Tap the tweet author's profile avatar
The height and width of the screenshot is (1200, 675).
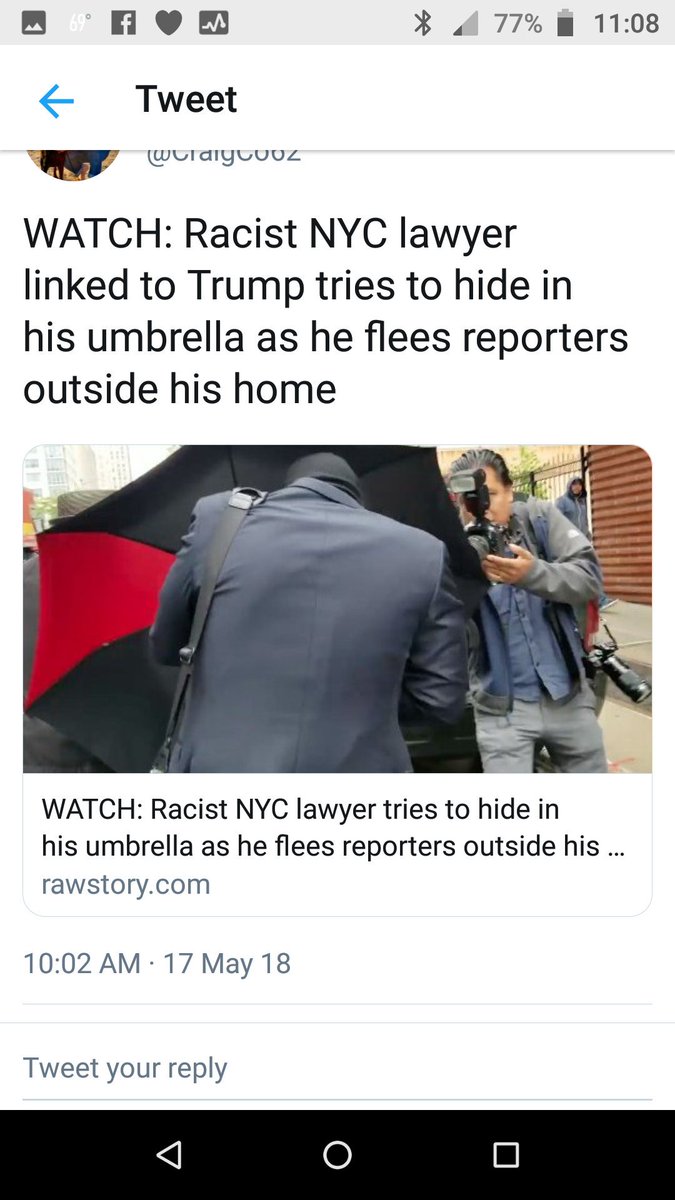tap(73, 160)
